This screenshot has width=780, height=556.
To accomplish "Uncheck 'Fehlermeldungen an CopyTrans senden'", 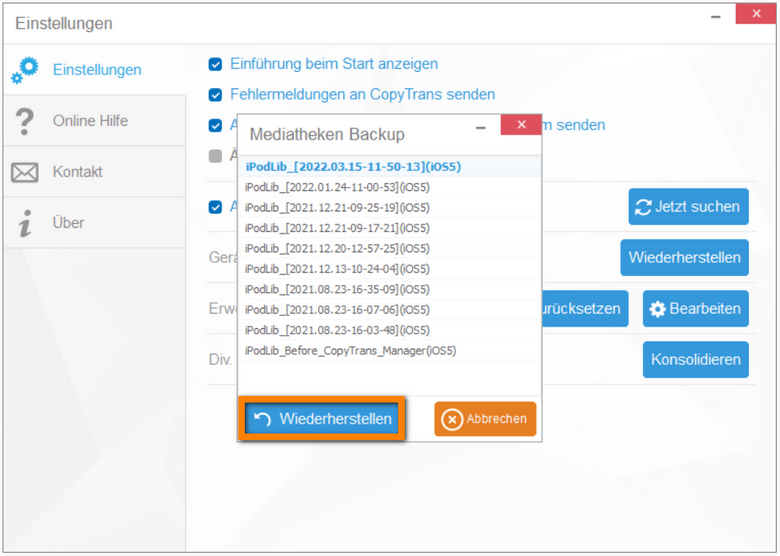I will click(215, 95).
